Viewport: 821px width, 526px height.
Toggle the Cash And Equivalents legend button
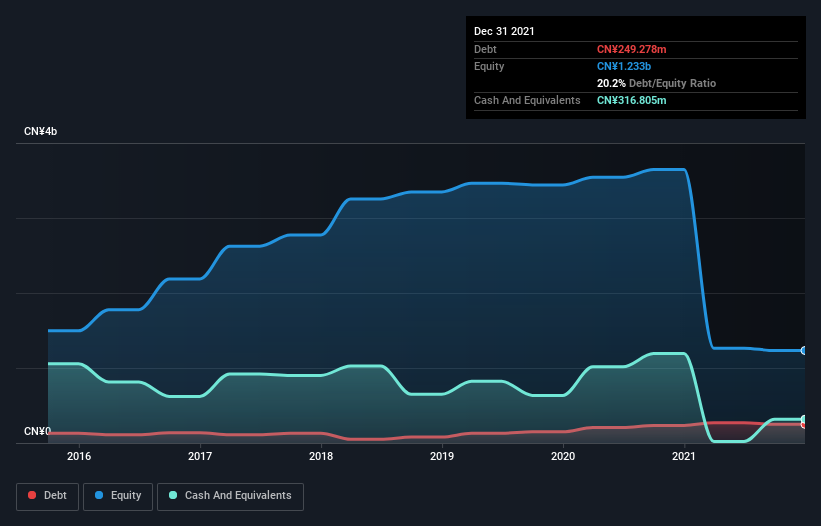(x=230, y=496)
